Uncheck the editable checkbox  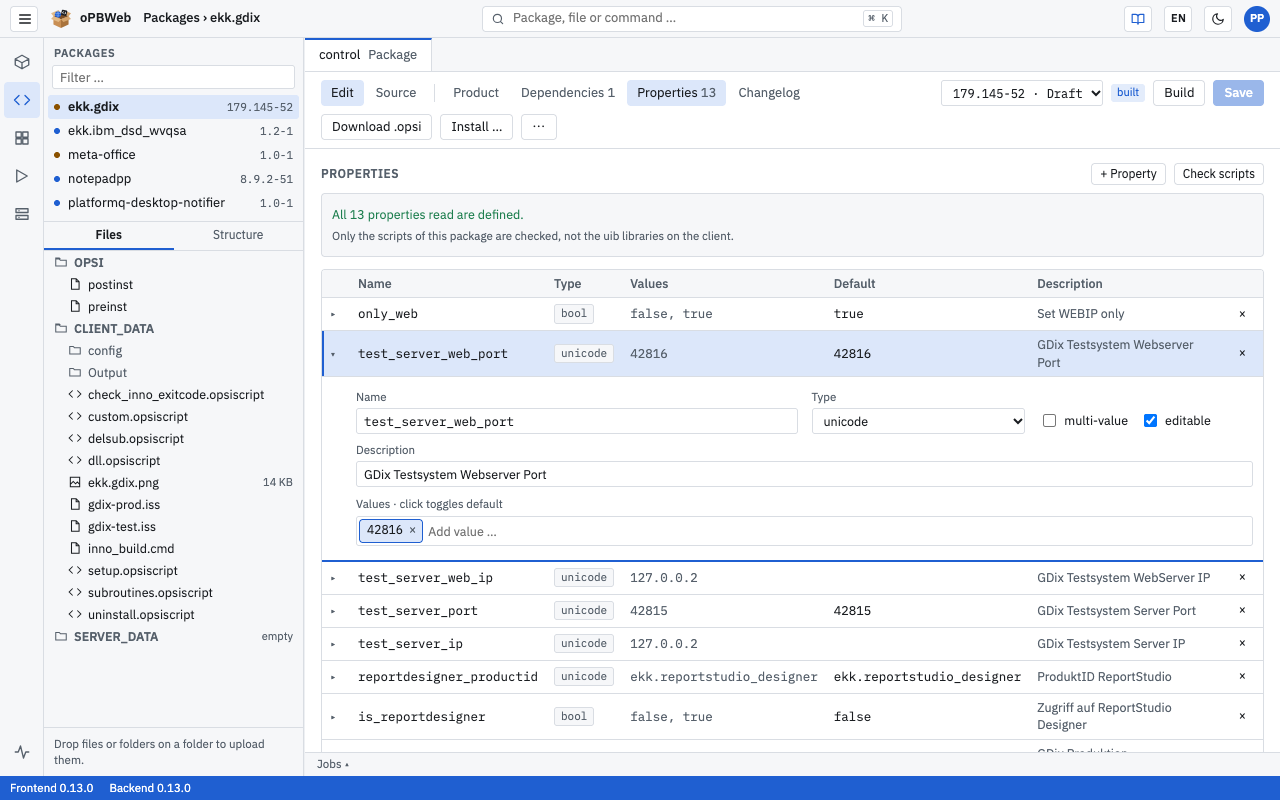[x=1150, y=421]
